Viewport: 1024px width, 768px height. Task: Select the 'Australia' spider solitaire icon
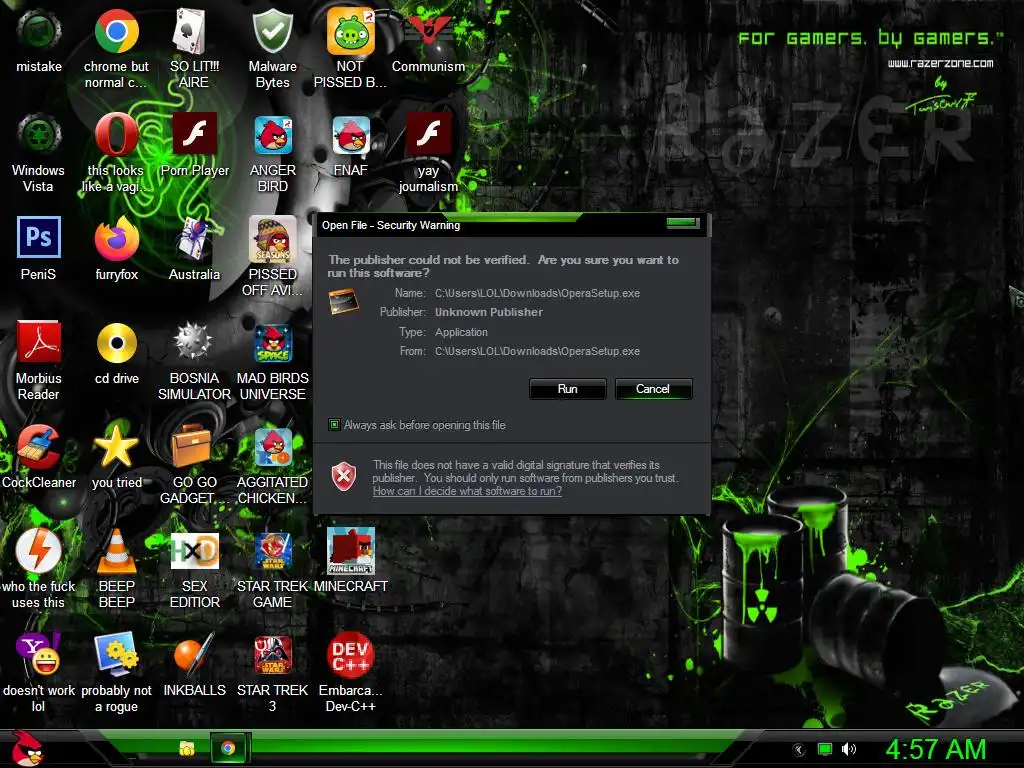(194, 239)
